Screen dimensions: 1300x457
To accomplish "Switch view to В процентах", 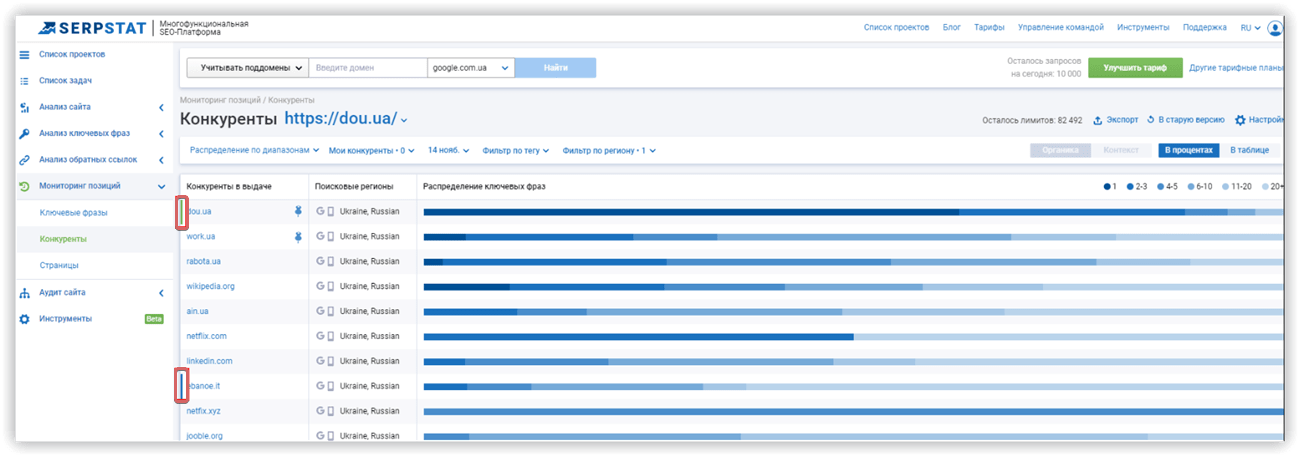I will point(1189,150).
